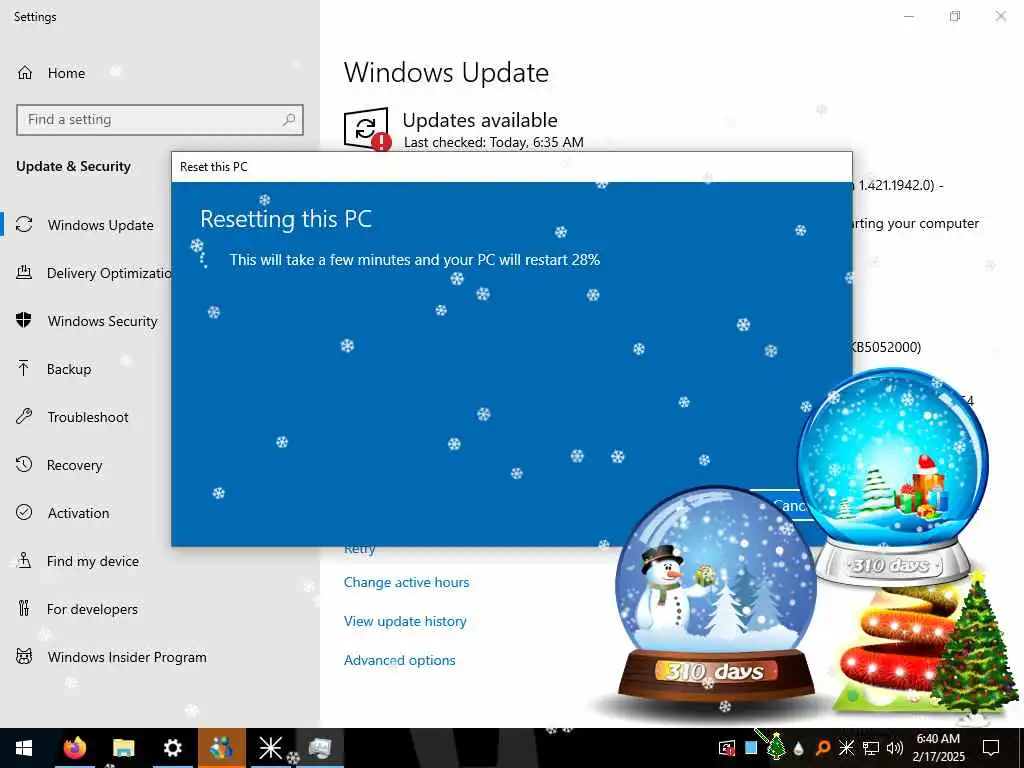Screen dimensions: 1024x768
Task: Open Delivery Optimization settings page
Action: point(93,273)
